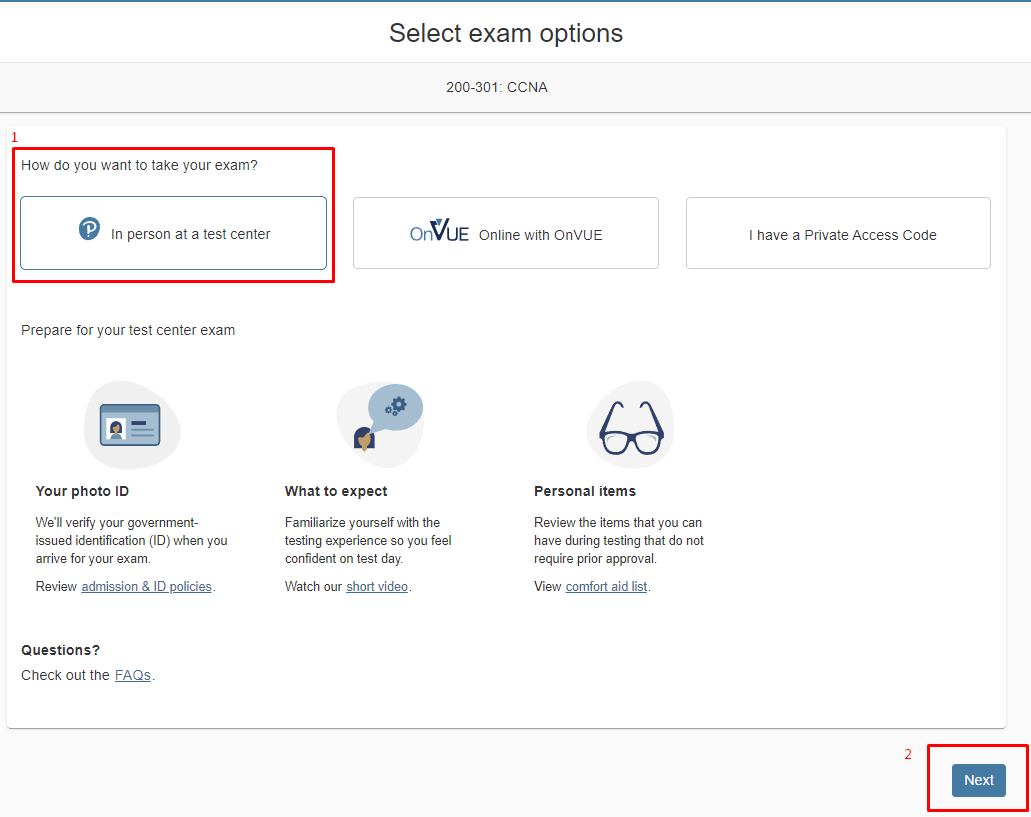Open the short video link

pos(377,586)
